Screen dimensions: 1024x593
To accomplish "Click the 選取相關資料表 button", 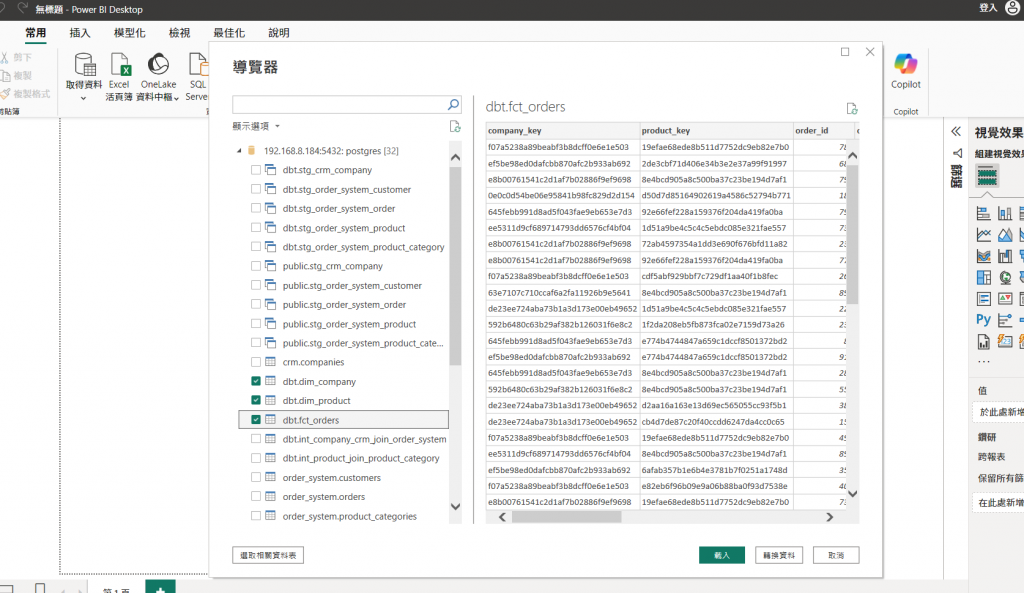I will tap(268, 555).
